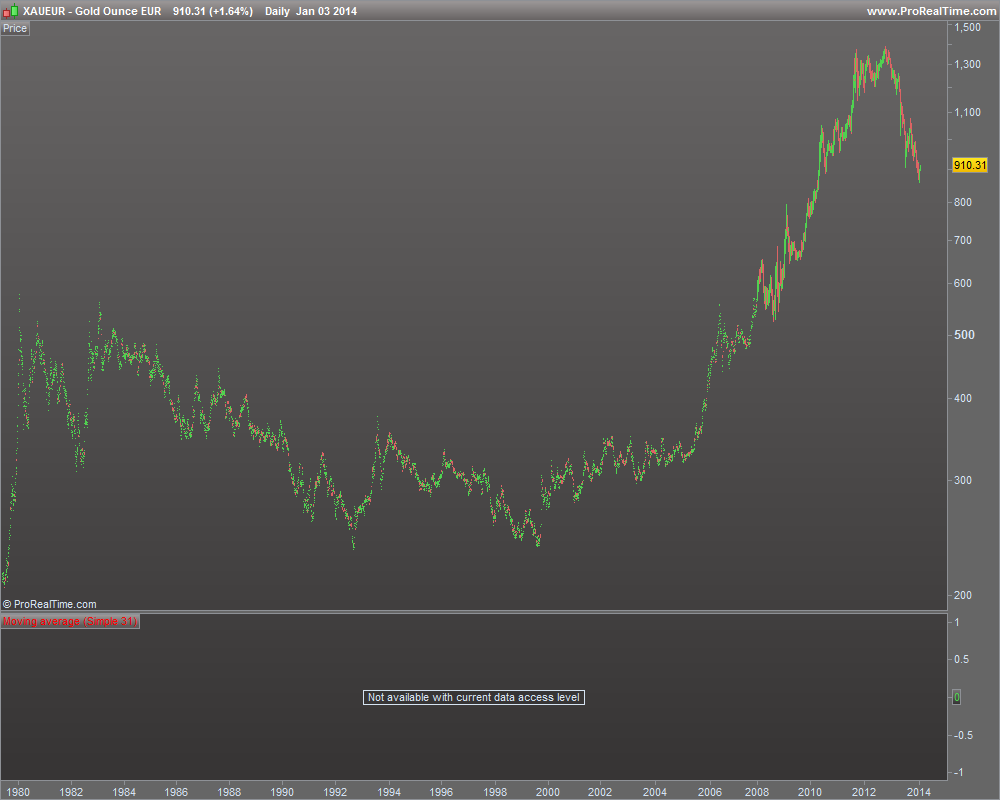
Task: Click the 1986 time axis label
Action: pyautogui.click(x=176, y=792)
